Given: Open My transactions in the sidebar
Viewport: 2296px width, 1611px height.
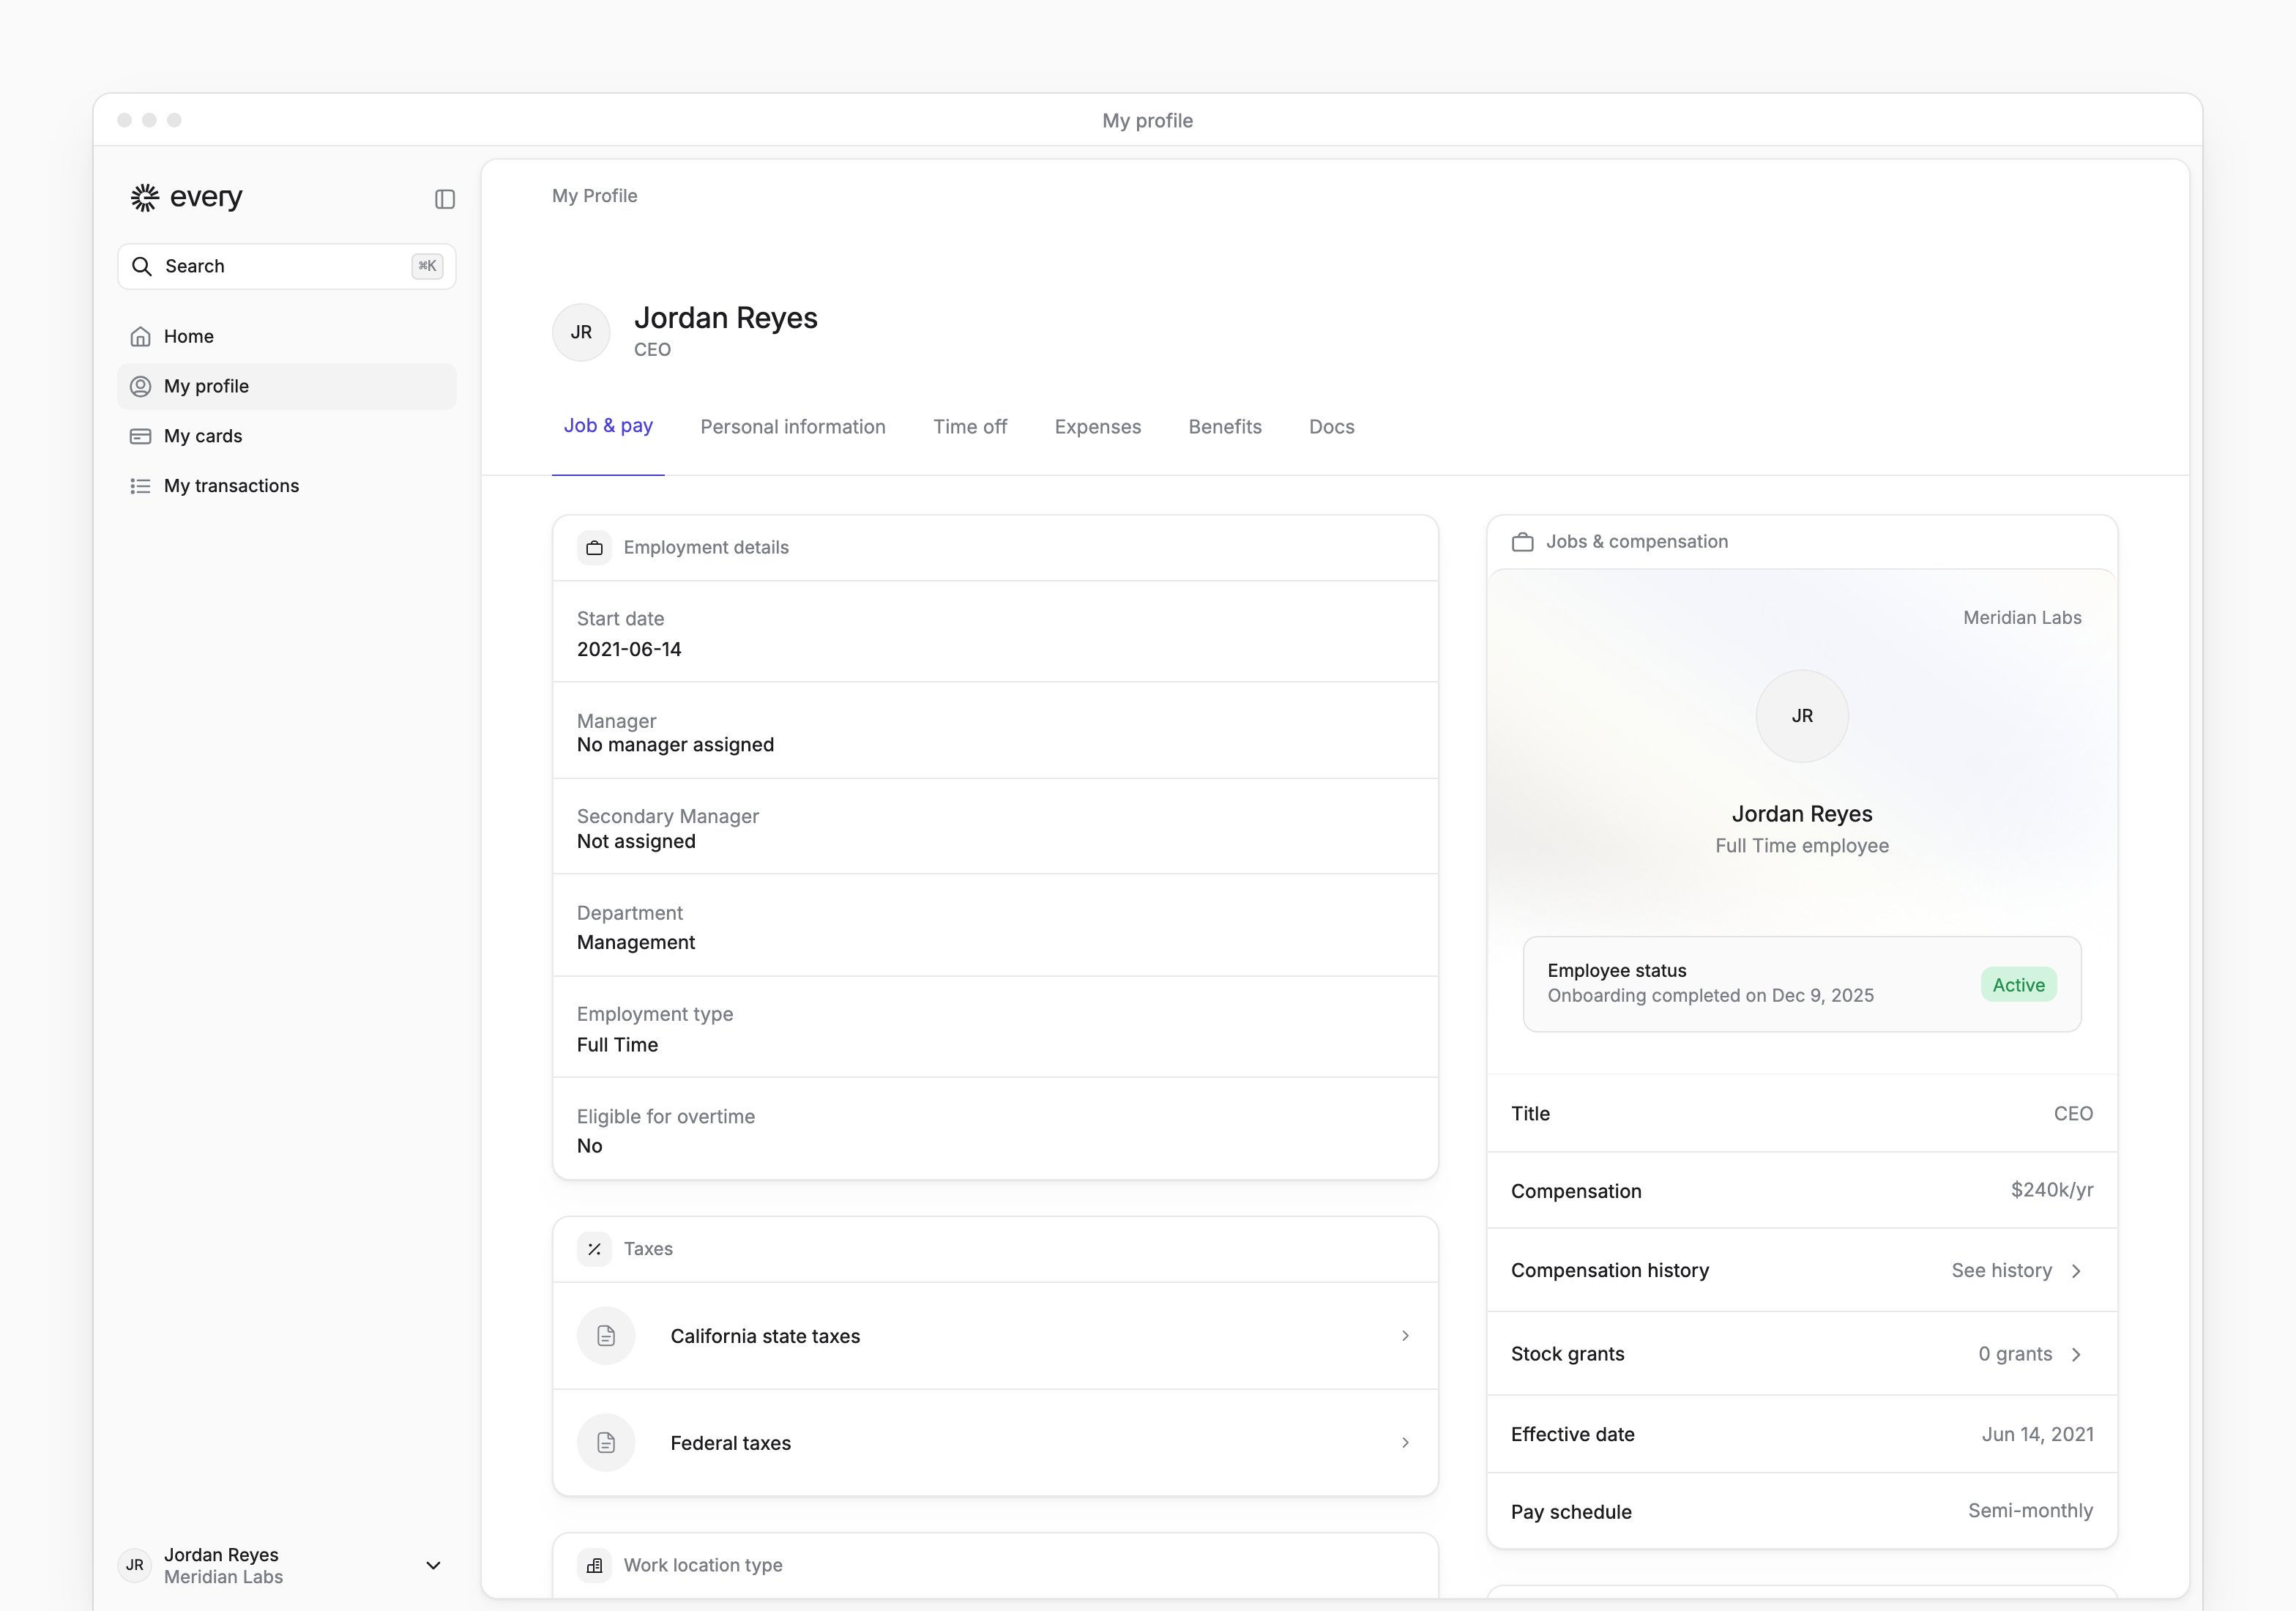Looking at the screenshot, I should click(287, 486).
